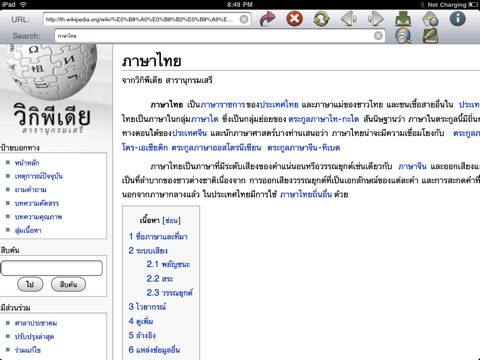Viewport: 480px width, 360px height.
Task: Jump to subsection 2.3 วรรณยุกต์
Action: point(170,293)
